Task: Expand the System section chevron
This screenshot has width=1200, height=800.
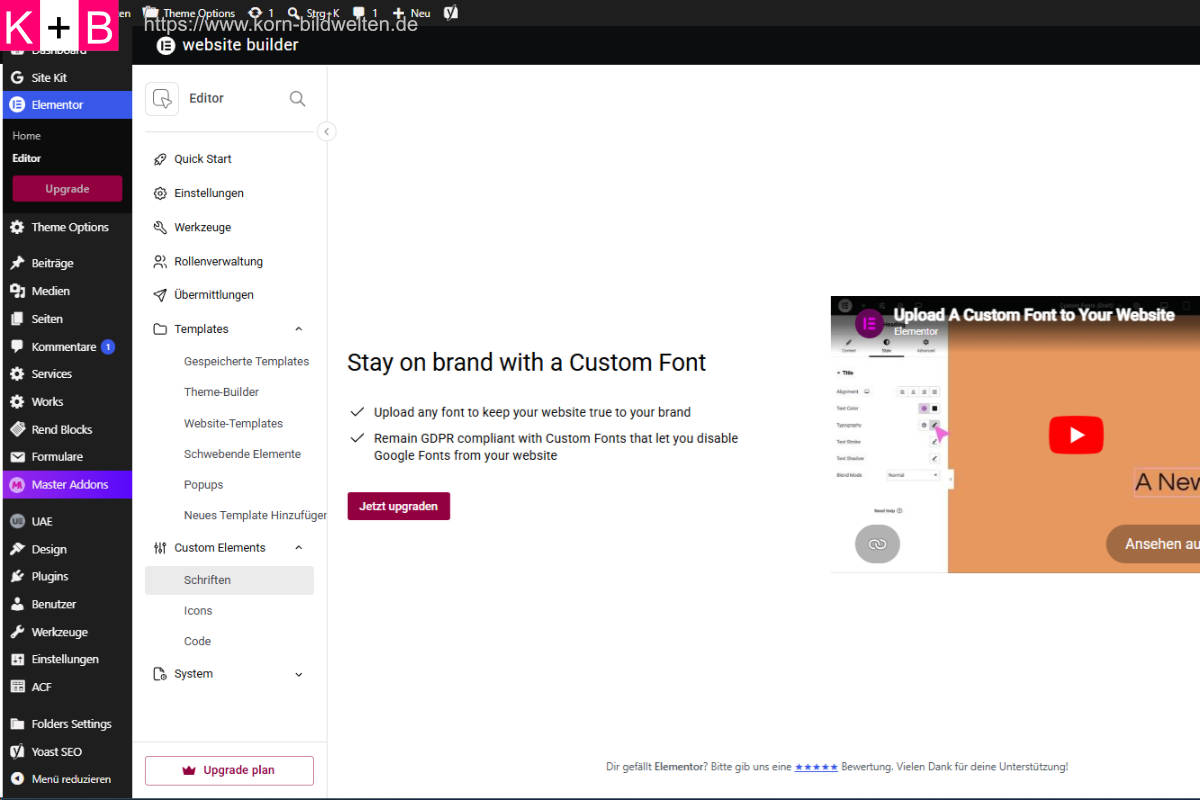Action: click(298, 674)
